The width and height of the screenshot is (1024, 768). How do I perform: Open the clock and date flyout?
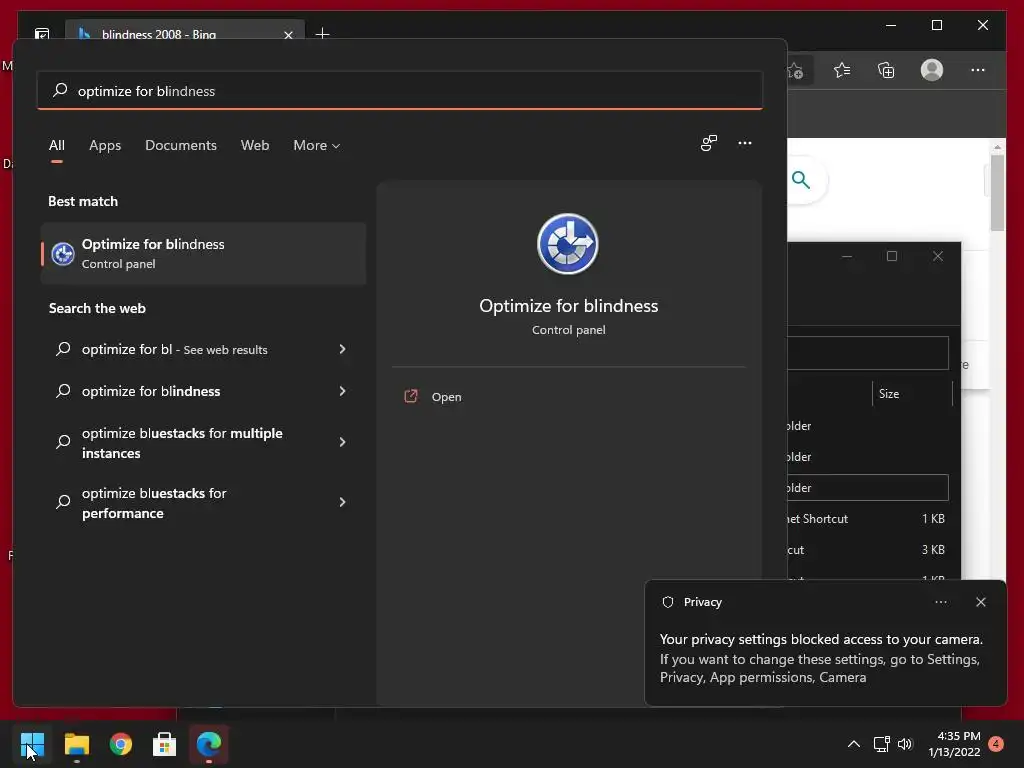[x=954, y=744]
